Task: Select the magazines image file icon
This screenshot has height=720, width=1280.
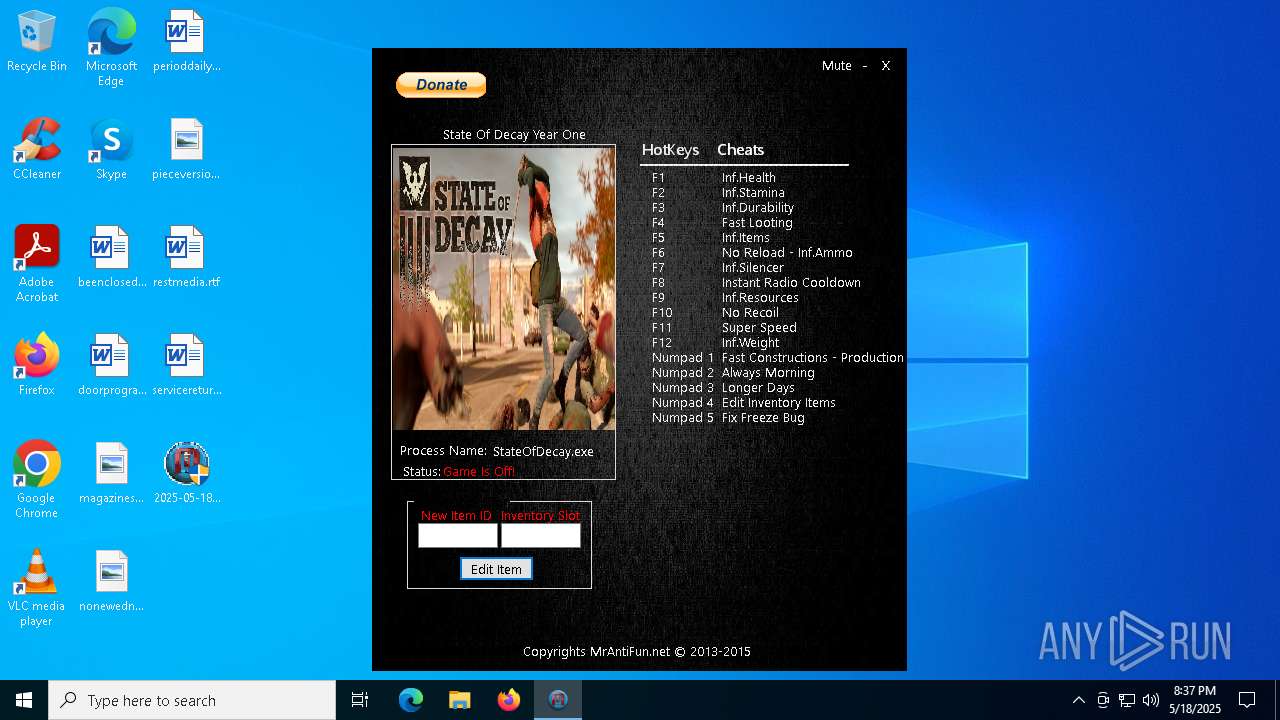Action: (111, 474)
